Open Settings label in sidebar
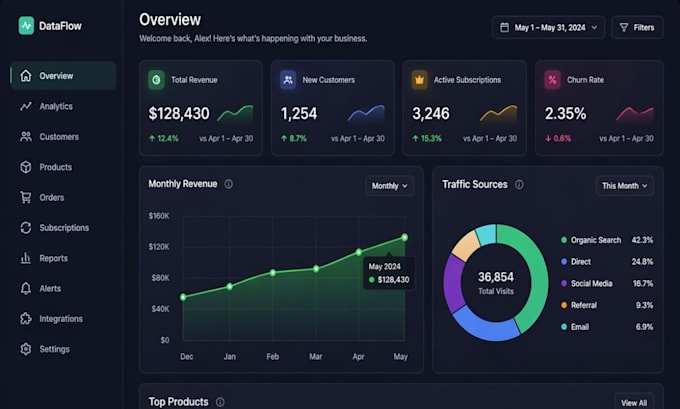This screenshot has width=680, height=409. 54,349
